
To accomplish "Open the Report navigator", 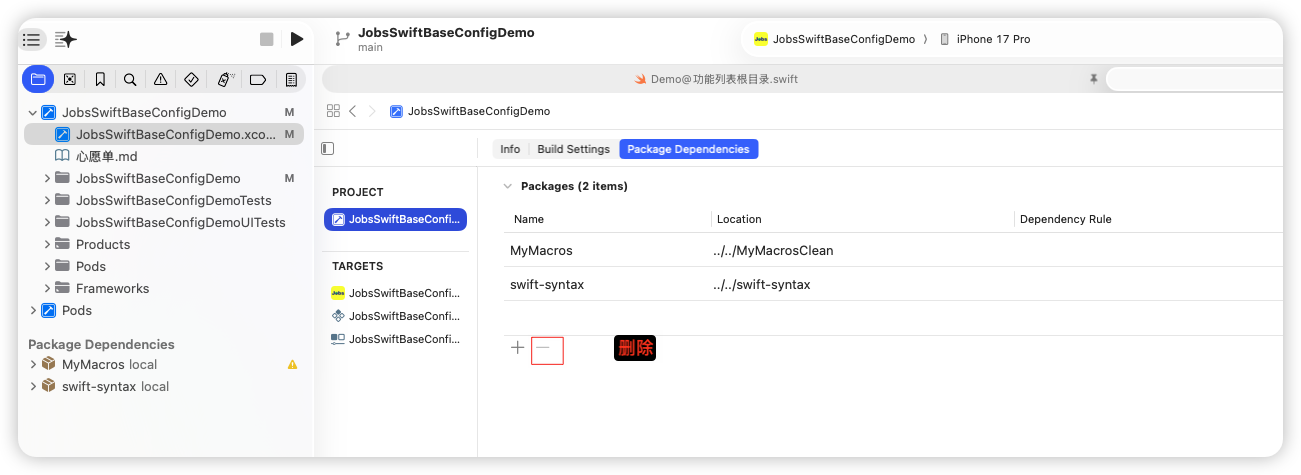I will tap(291, 79).
